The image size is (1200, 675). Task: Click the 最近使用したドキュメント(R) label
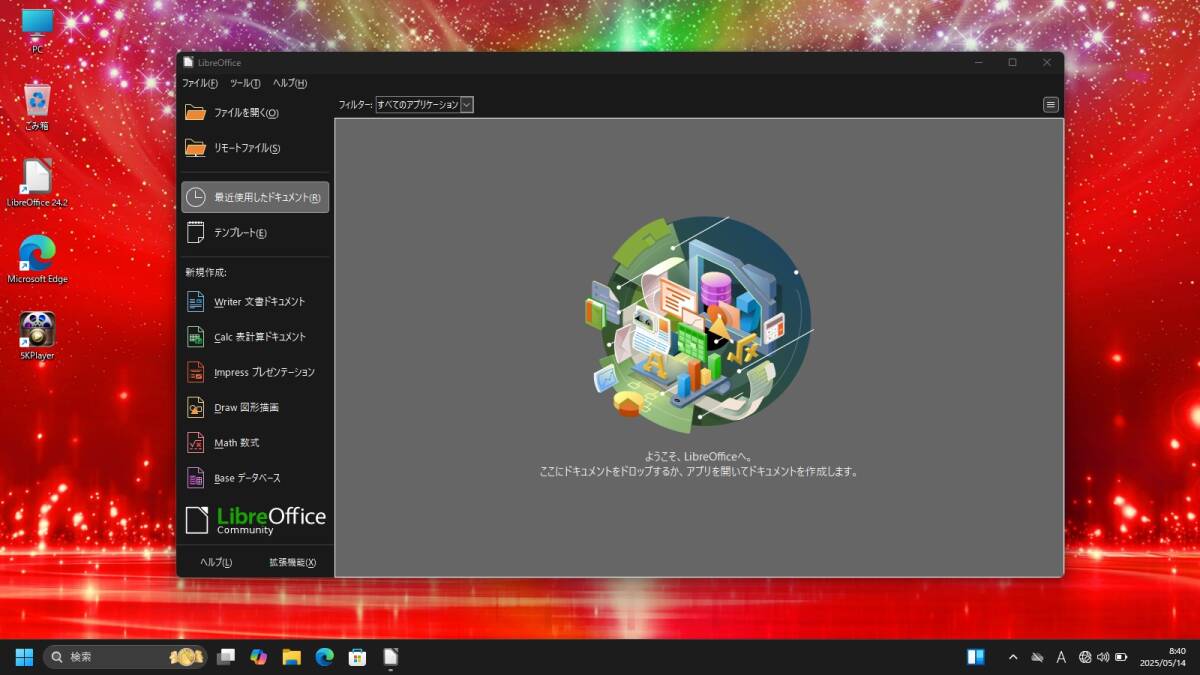pos(267,197)
